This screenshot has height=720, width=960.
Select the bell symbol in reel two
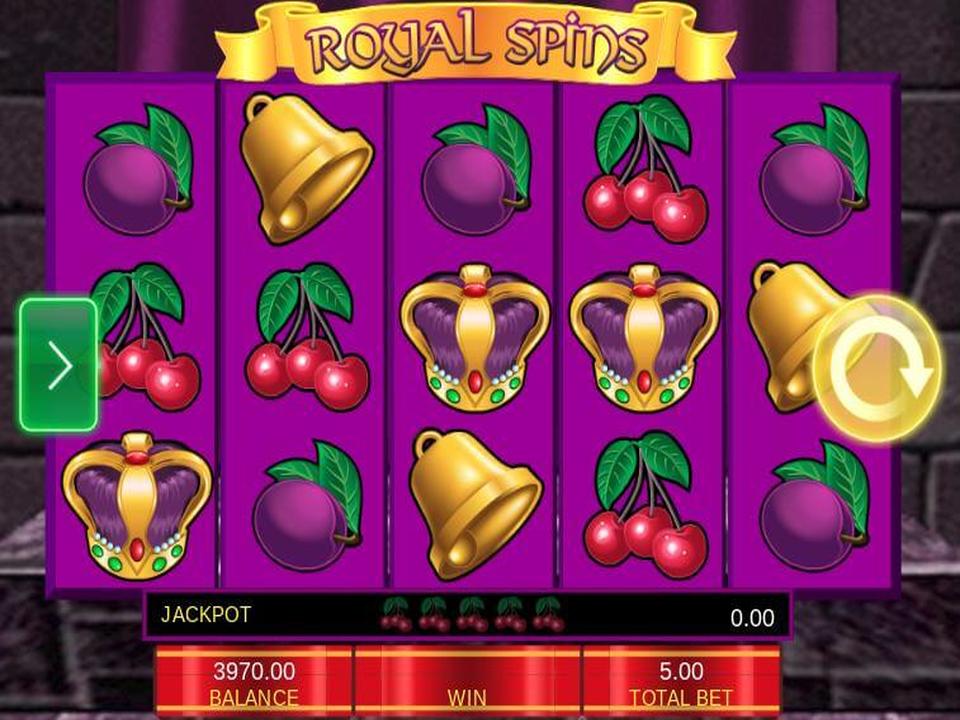pyautogui.click(x=305, y=169)
